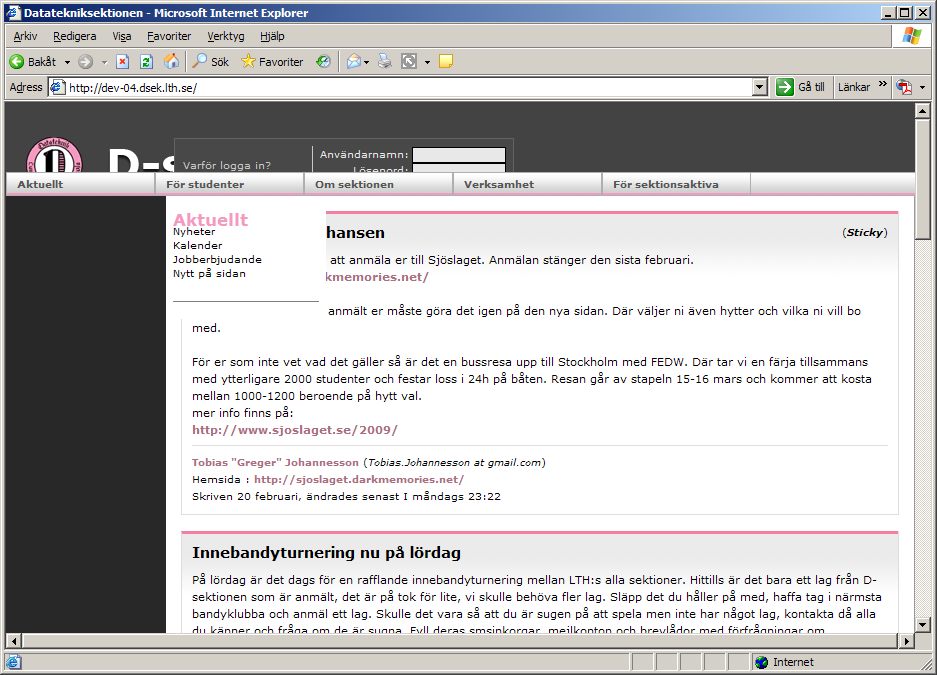The image size is (937, 675).
Task: Click the Stop loading icon
Action: (123, 62)
